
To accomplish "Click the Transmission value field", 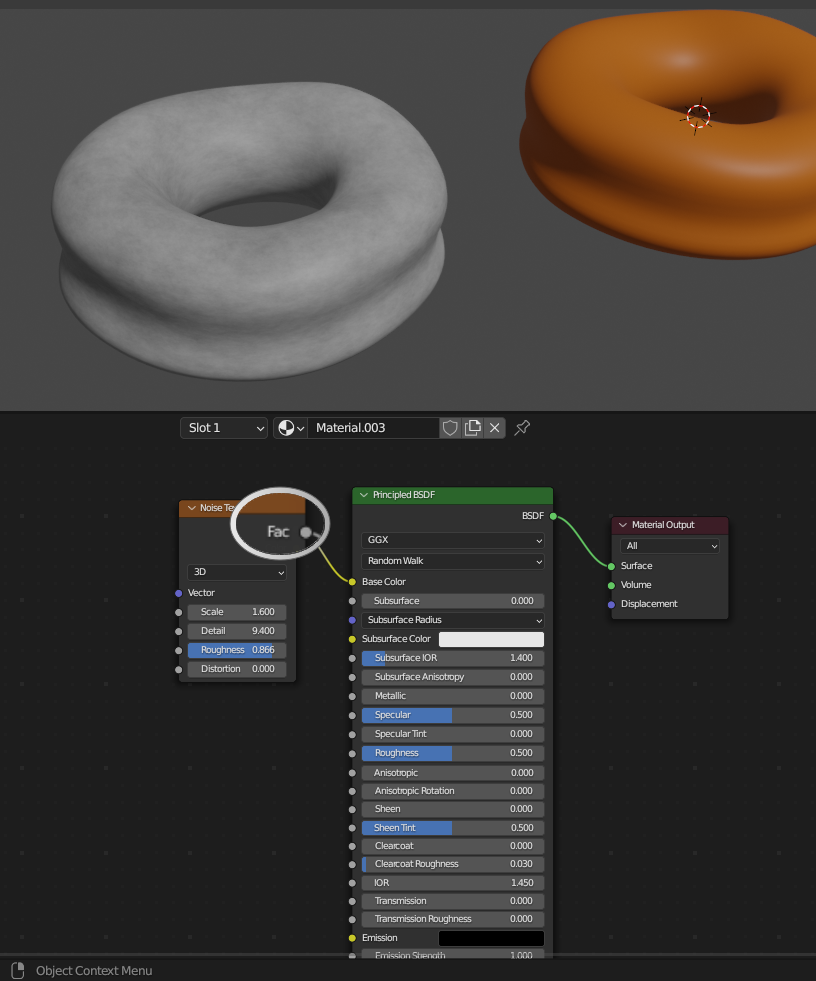I will (452, 901).
